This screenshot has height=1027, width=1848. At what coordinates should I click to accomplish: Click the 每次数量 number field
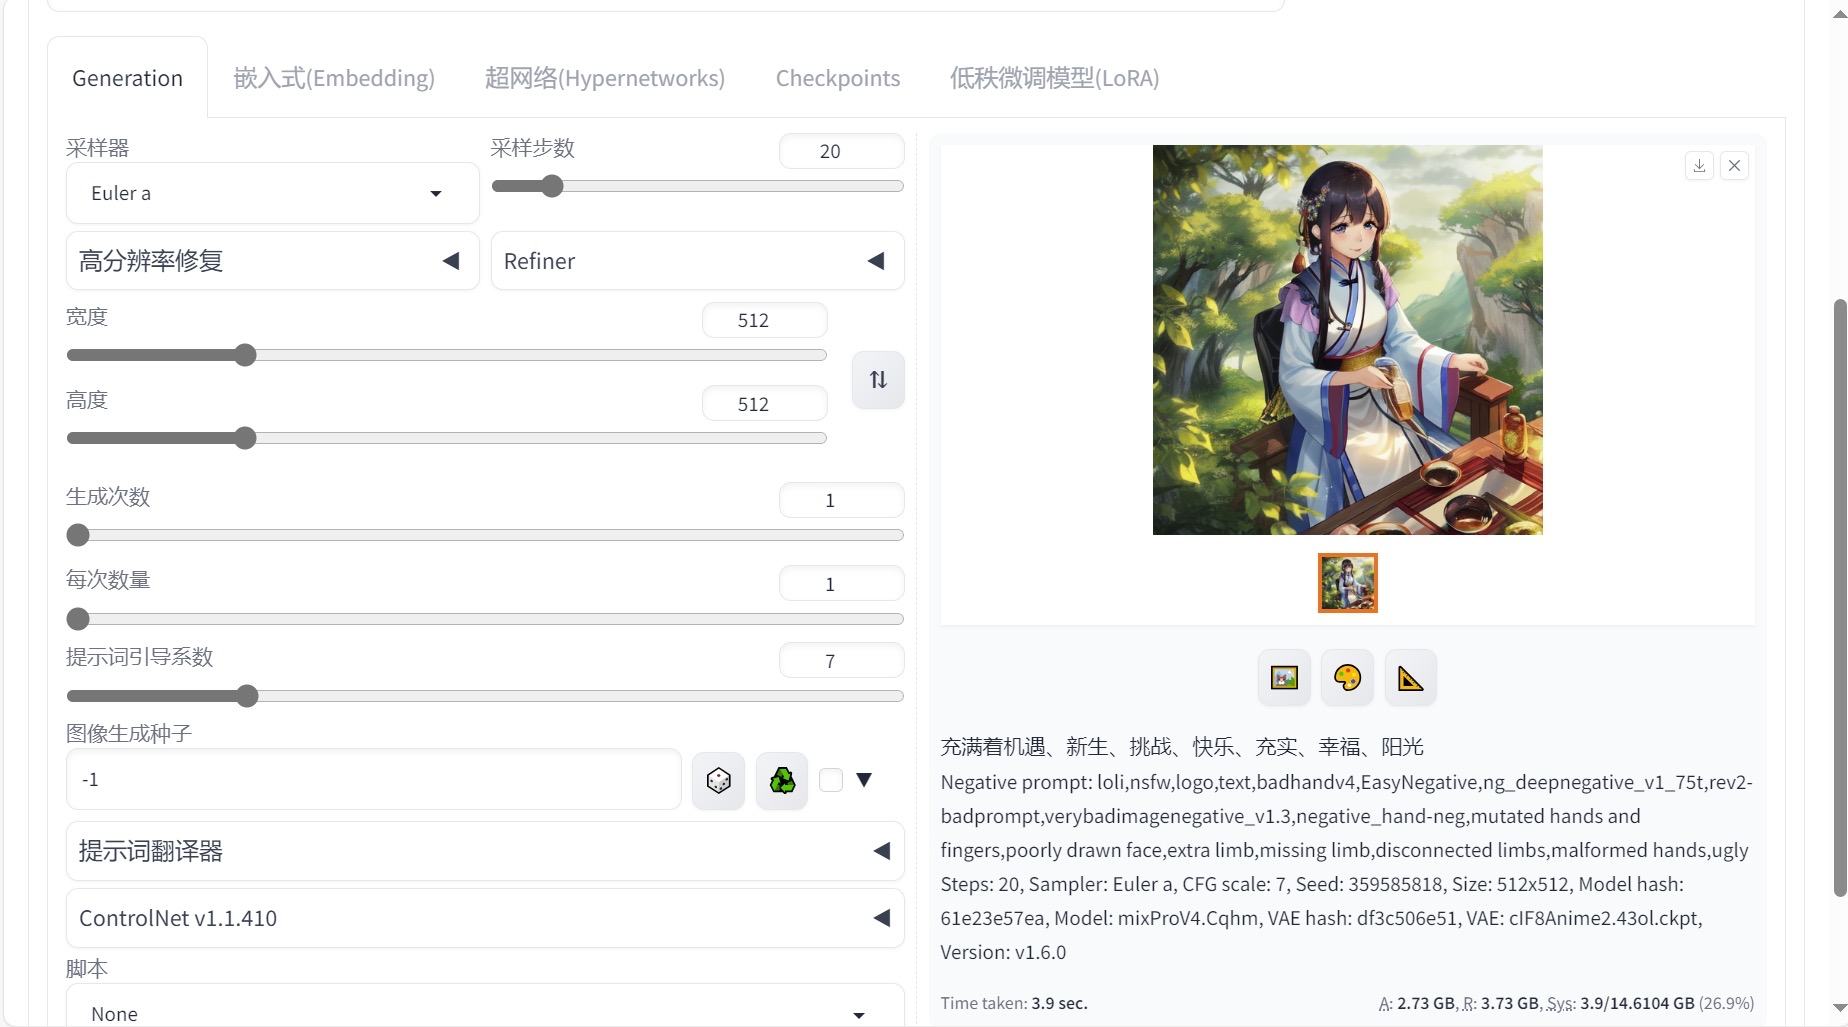click(x=841, y=584)
